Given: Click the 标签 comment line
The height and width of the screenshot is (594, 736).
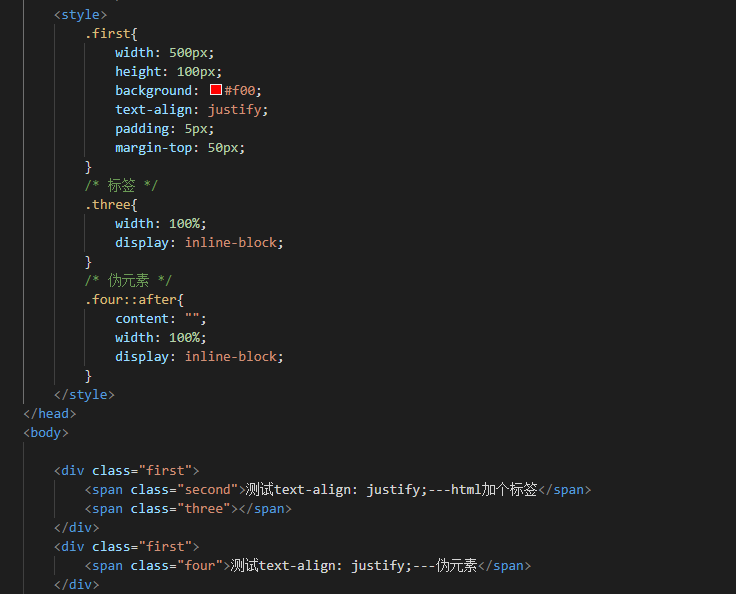Looking at the screenshot, I should pos(121,185).
